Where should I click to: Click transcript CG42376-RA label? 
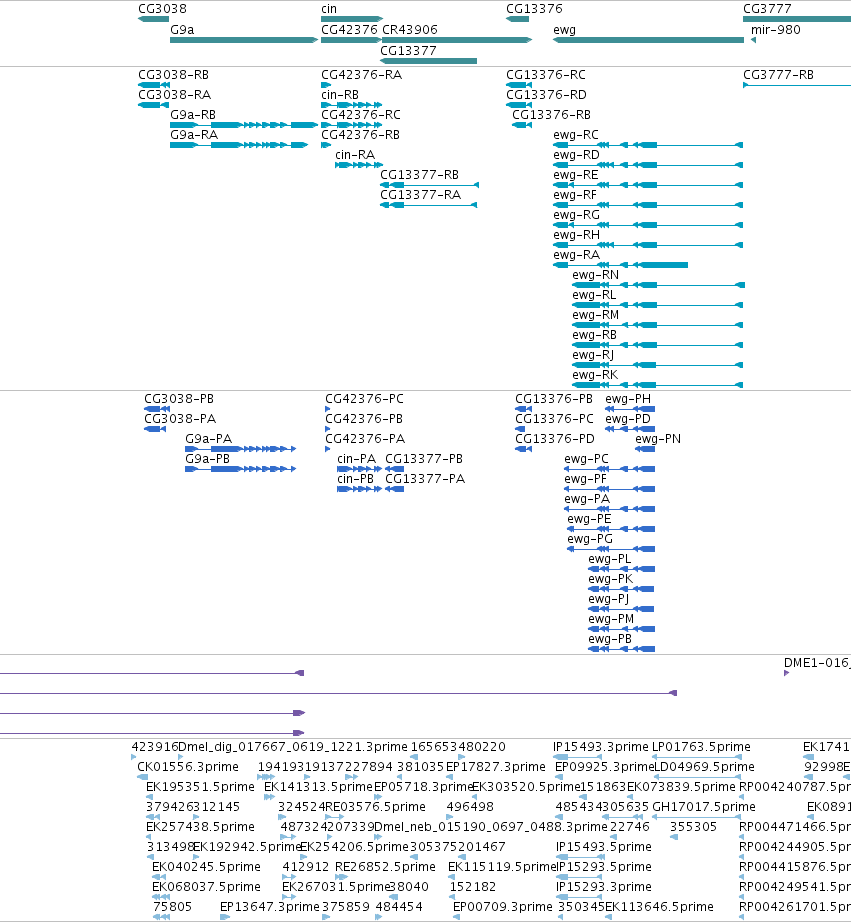click(x=362, y=75)
